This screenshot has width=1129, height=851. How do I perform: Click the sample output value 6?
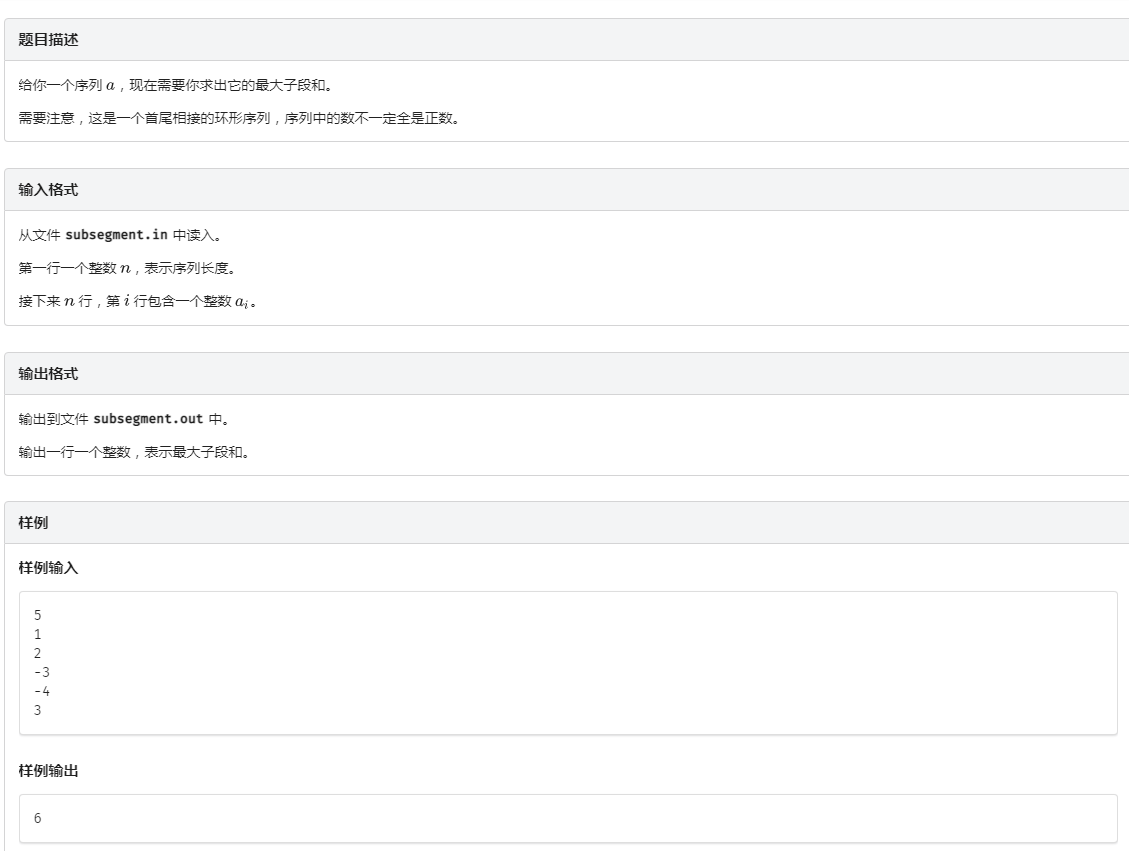pos(38,819)
